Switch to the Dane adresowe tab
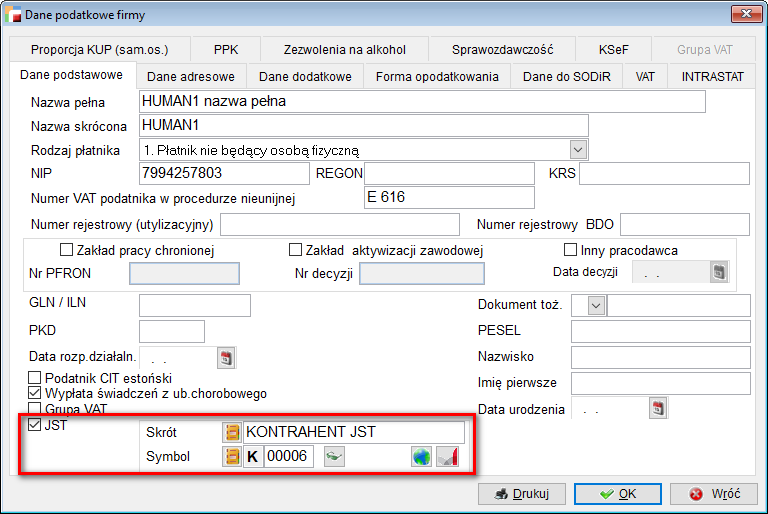Screen dimensions: 768x514 point(190,77)
